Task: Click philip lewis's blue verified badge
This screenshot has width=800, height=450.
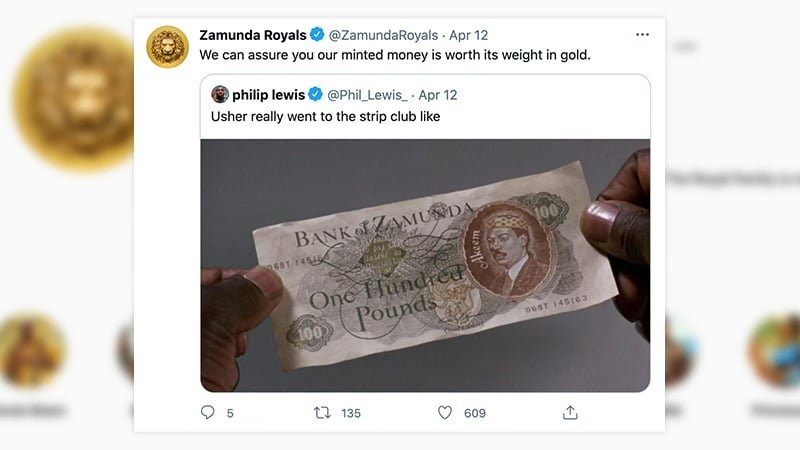Action: click(x=316, y=94)
